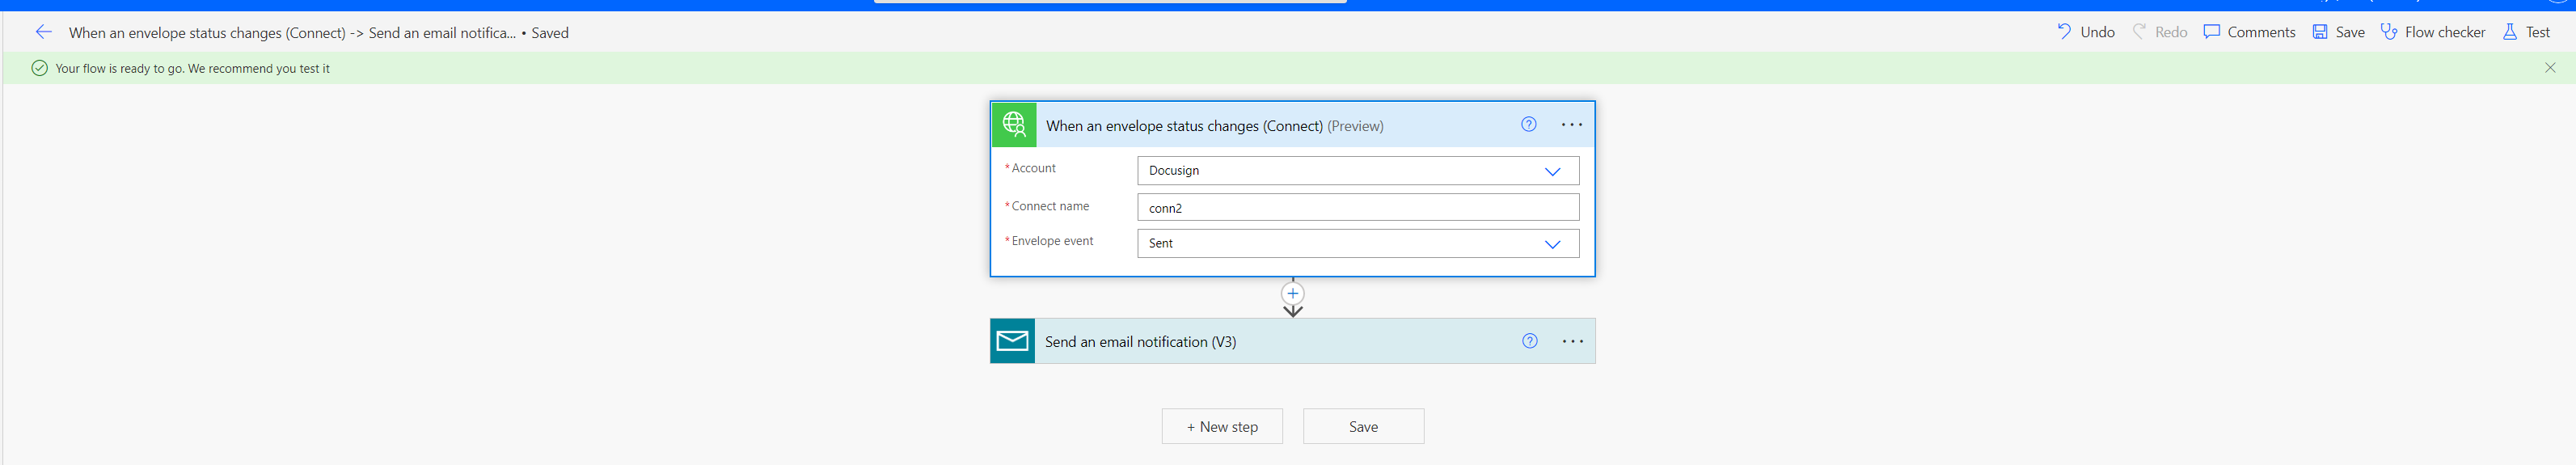The height and width of the screenshot is (465, 2576).
Task: Click the Envelope event dropdown chevron arrow
Action: click(1552, 245)
